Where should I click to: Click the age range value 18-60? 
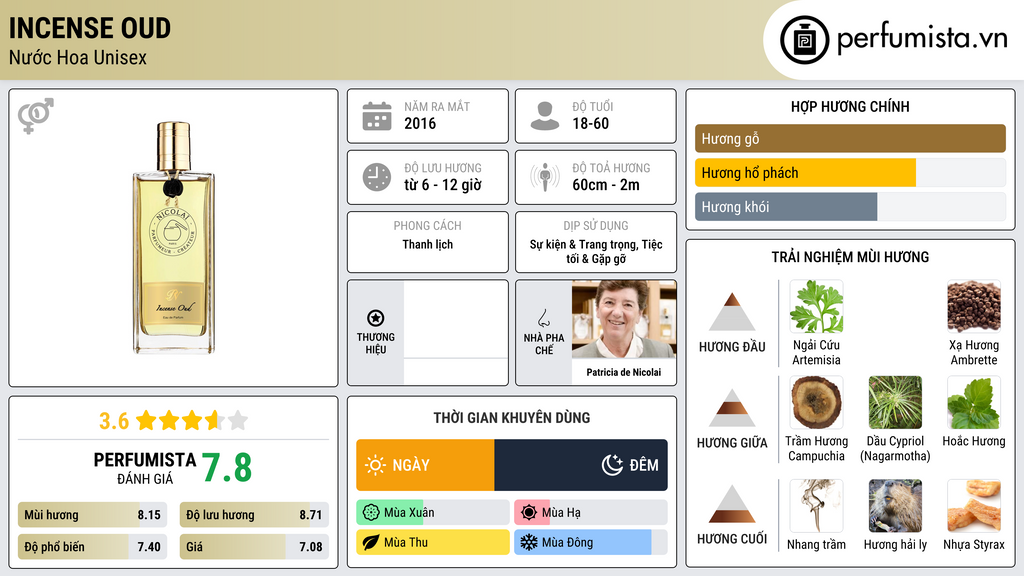590,123
